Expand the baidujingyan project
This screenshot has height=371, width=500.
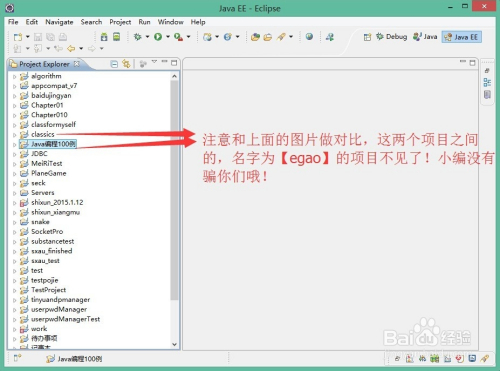click(x=14, y=96)
